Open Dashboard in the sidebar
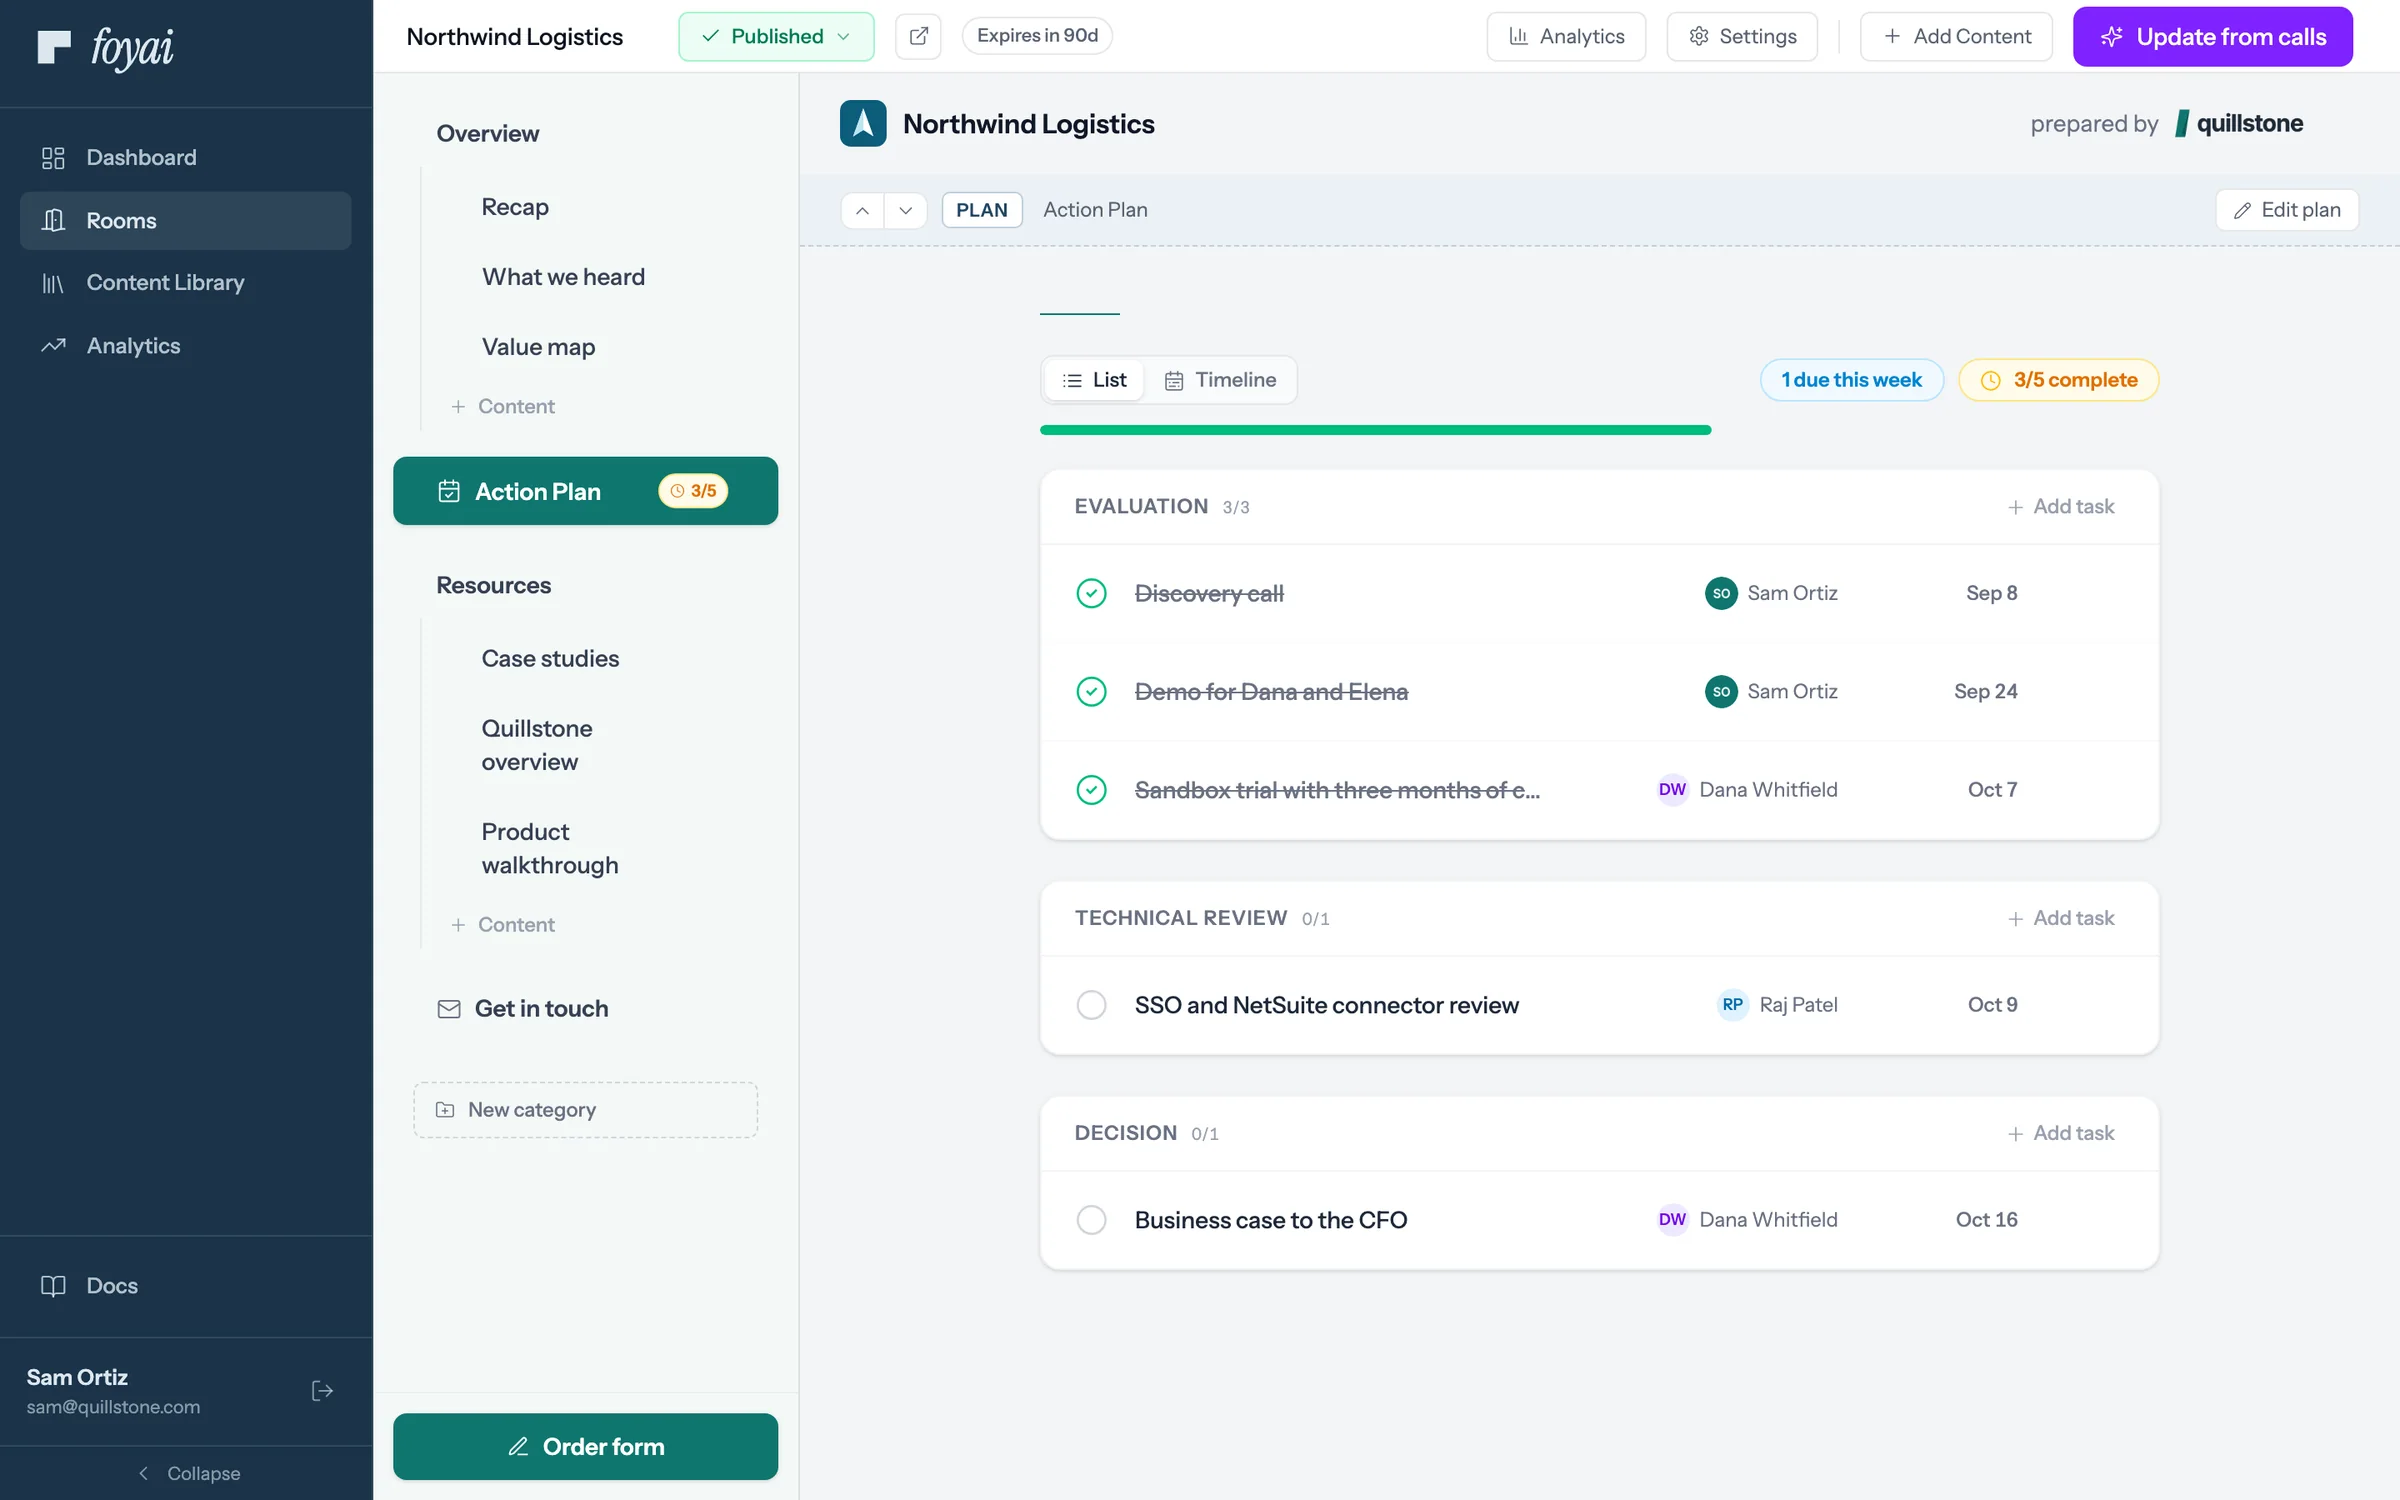The width and height of the screenshot is (2400, 1500). [x=186, y=157]
